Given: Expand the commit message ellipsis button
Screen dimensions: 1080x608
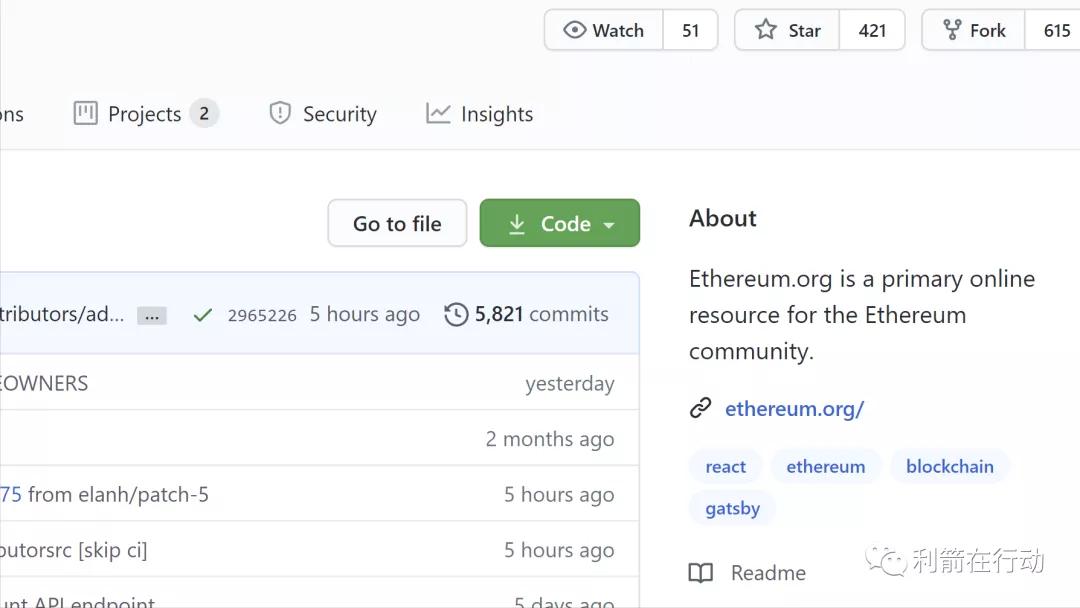Looking at the screenshot, I should click(152, 316).
